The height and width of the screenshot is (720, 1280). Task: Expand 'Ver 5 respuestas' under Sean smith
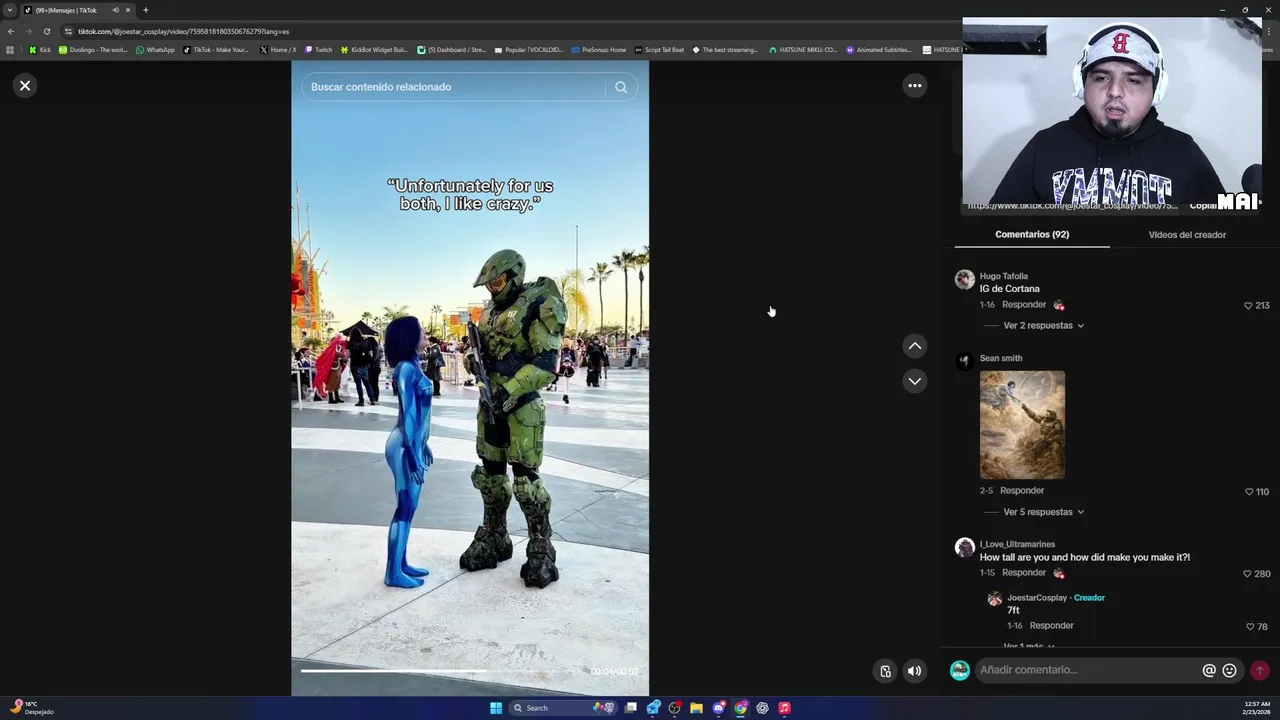(1043, 512)
